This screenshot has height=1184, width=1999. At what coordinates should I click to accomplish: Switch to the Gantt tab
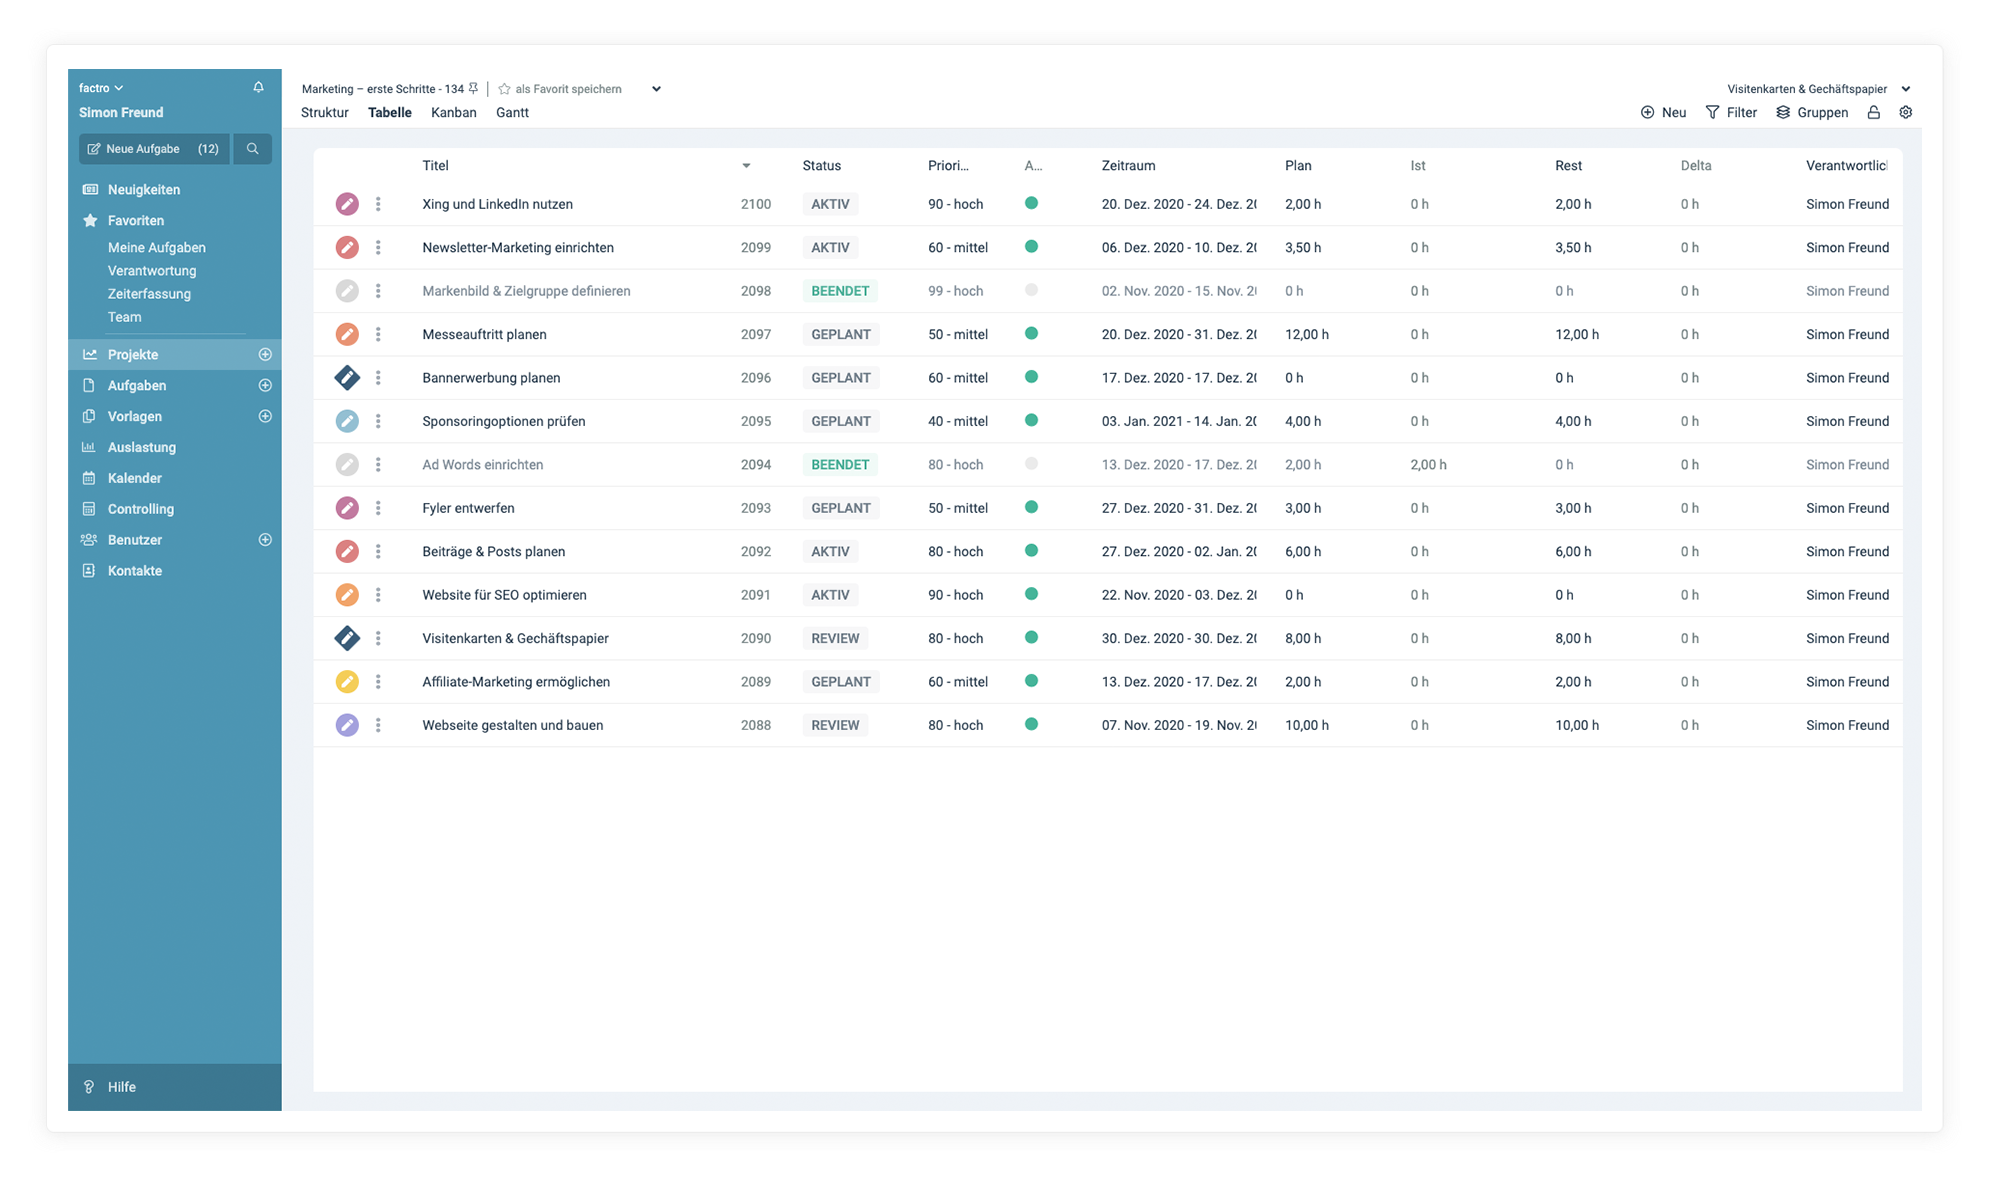click(x=512, y=113)
